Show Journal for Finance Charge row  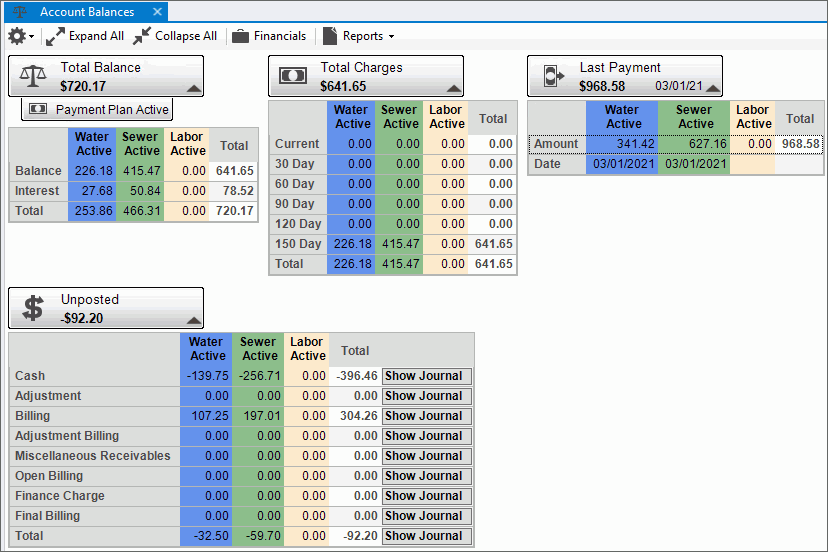coord(427,496)
